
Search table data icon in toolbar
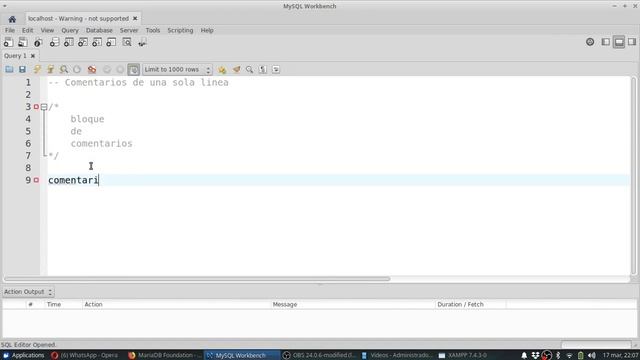[x=127, y=42]
